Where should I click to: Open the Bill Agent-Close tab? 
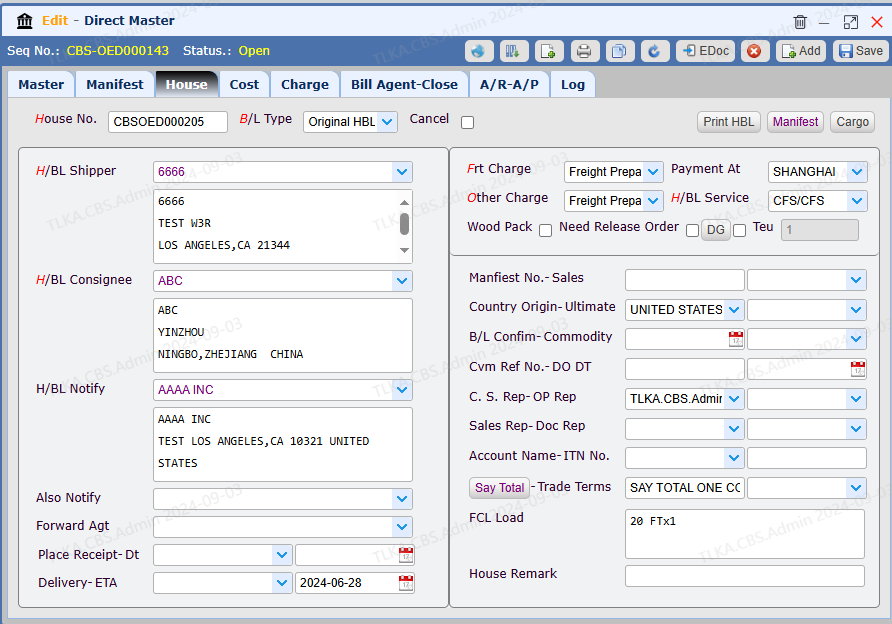404,85
